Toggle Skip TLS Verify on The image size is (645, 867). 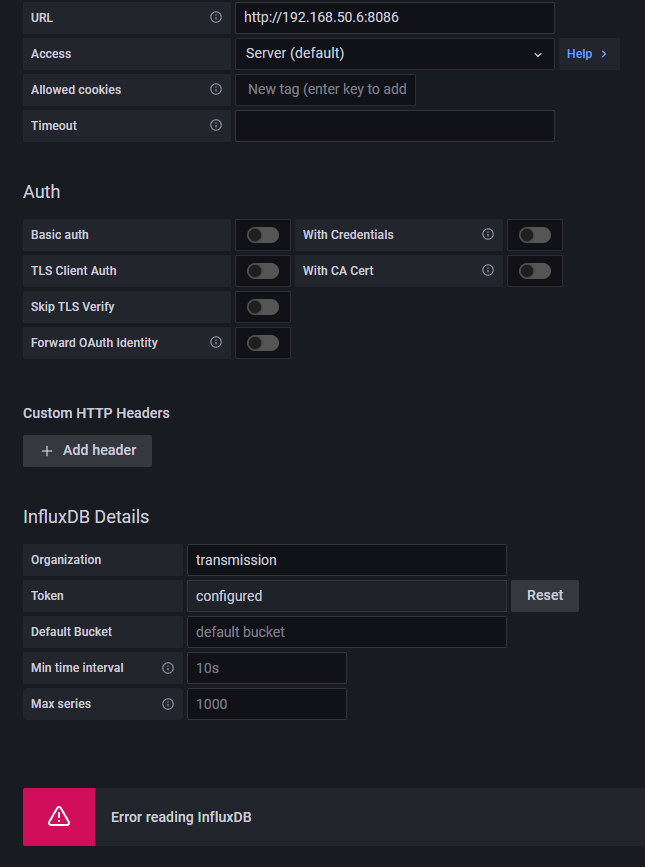tap(263, 307)
